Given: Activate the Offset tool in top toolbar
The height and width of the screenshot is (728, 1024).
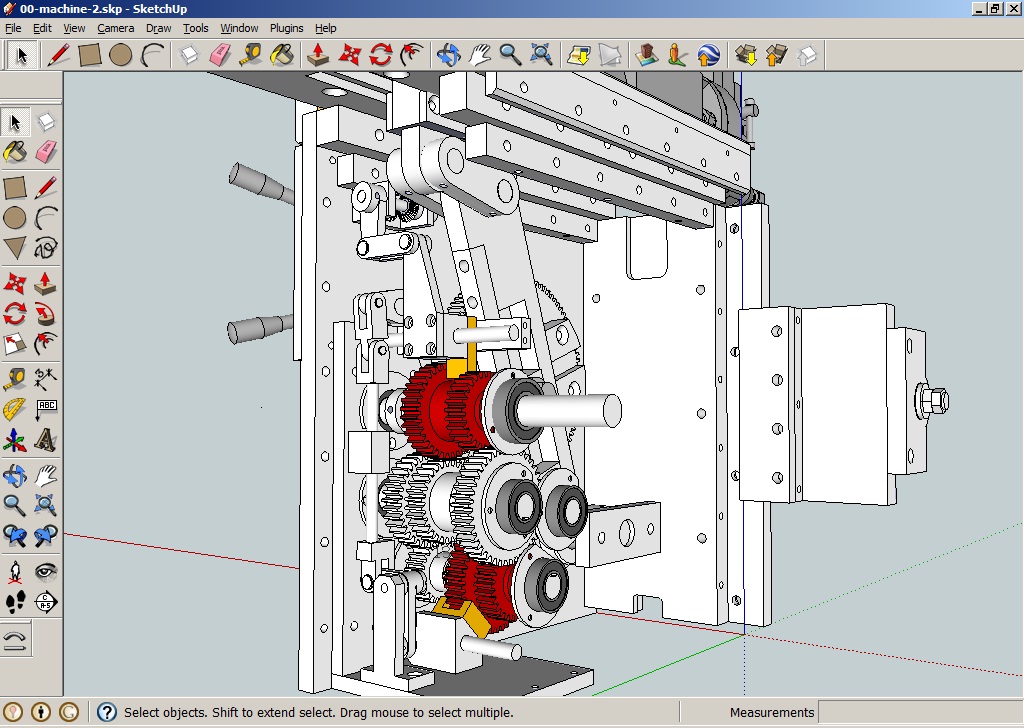Looking at the screenshot, I should click(412, 55).
